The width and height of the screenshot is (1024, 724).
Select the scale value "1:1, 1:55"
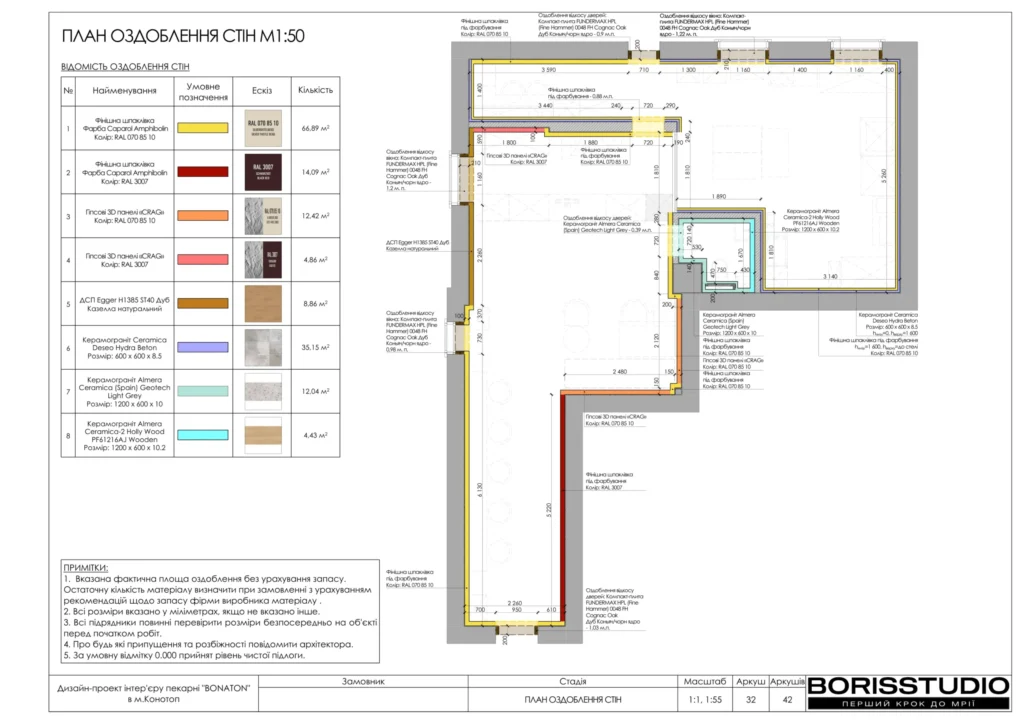(x=705, y=700)
